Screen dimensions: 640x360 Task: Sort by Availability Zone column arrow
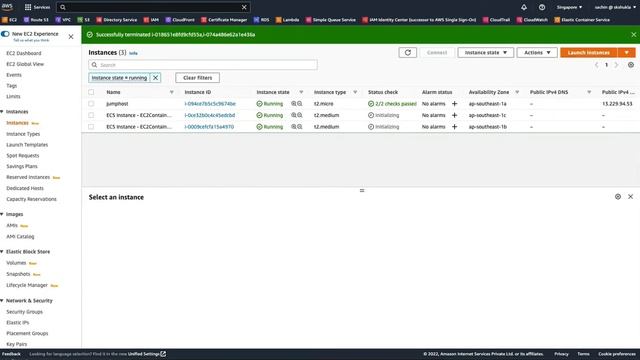517,92
